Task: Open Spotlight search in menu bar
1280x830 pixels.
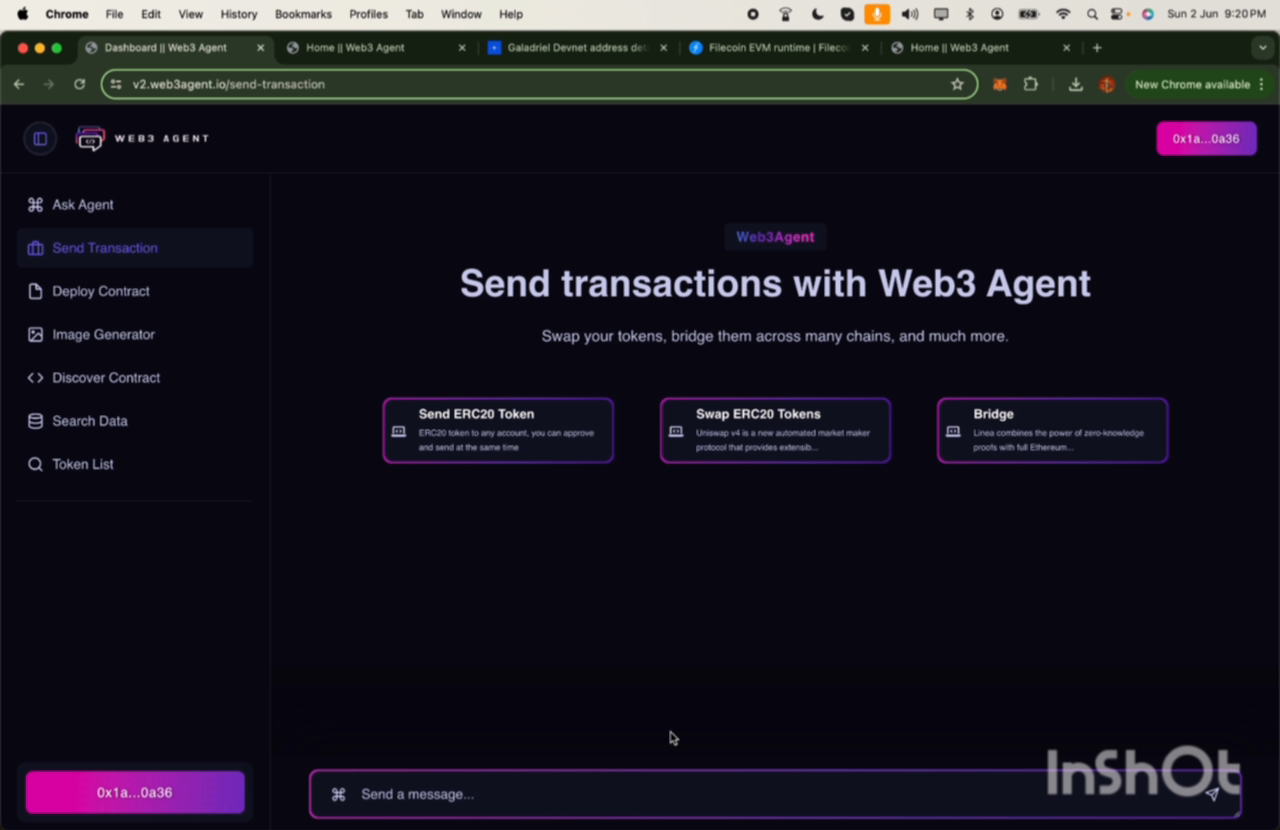Action: pos(1091,14)
